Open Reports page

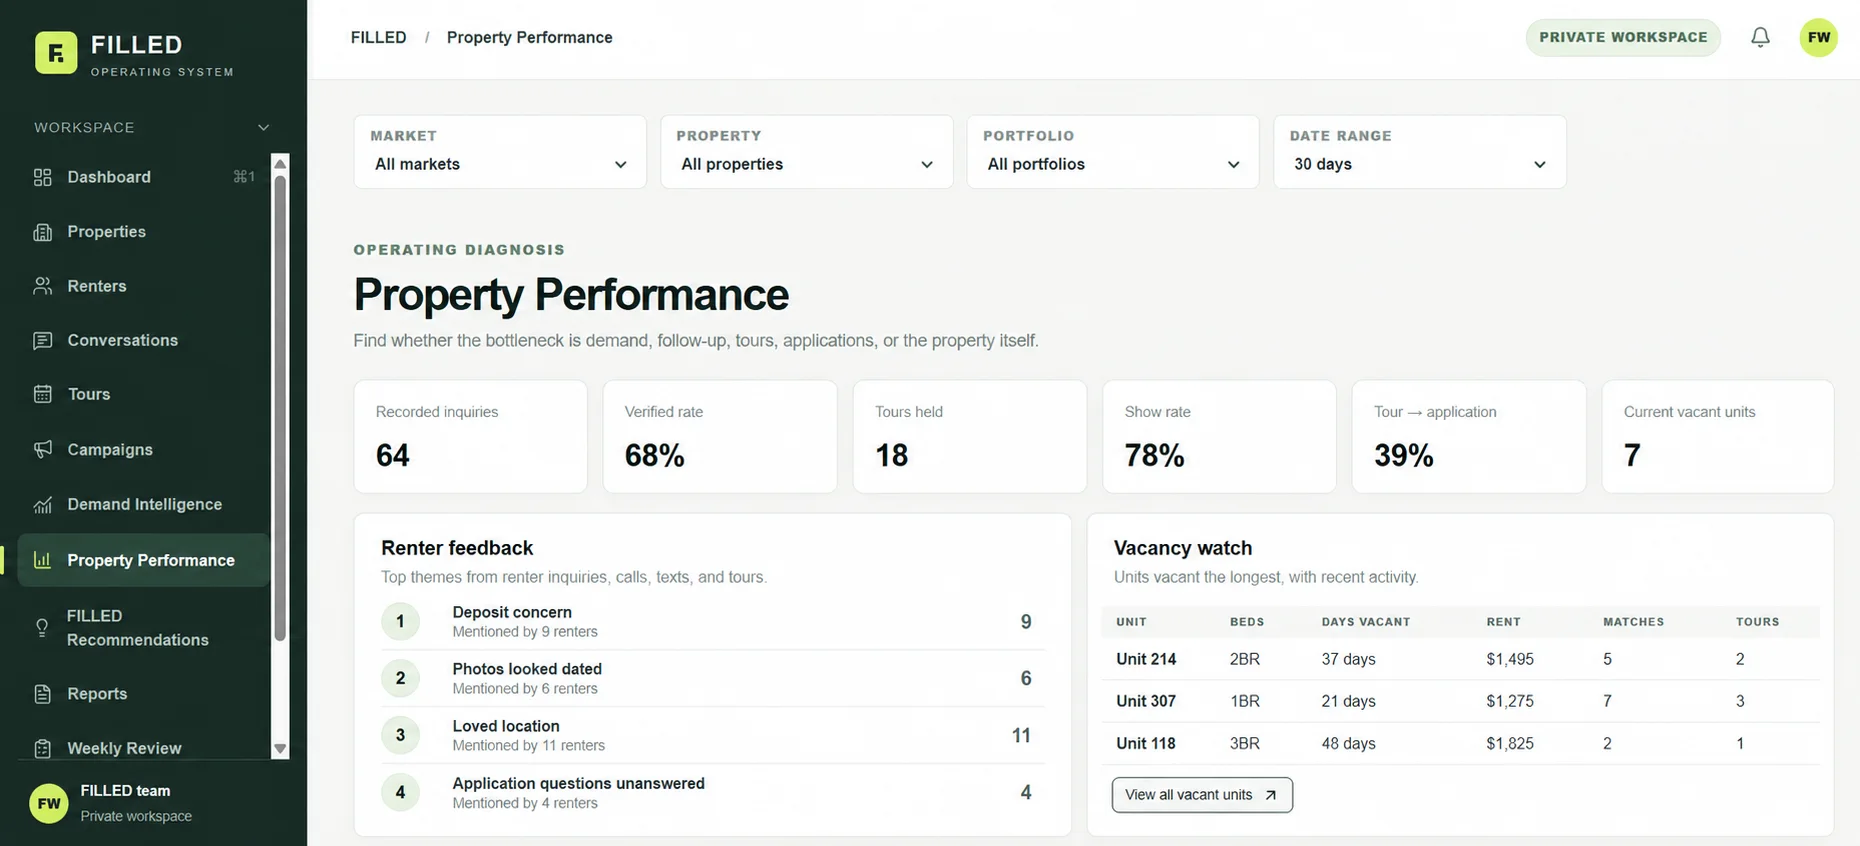144,694
